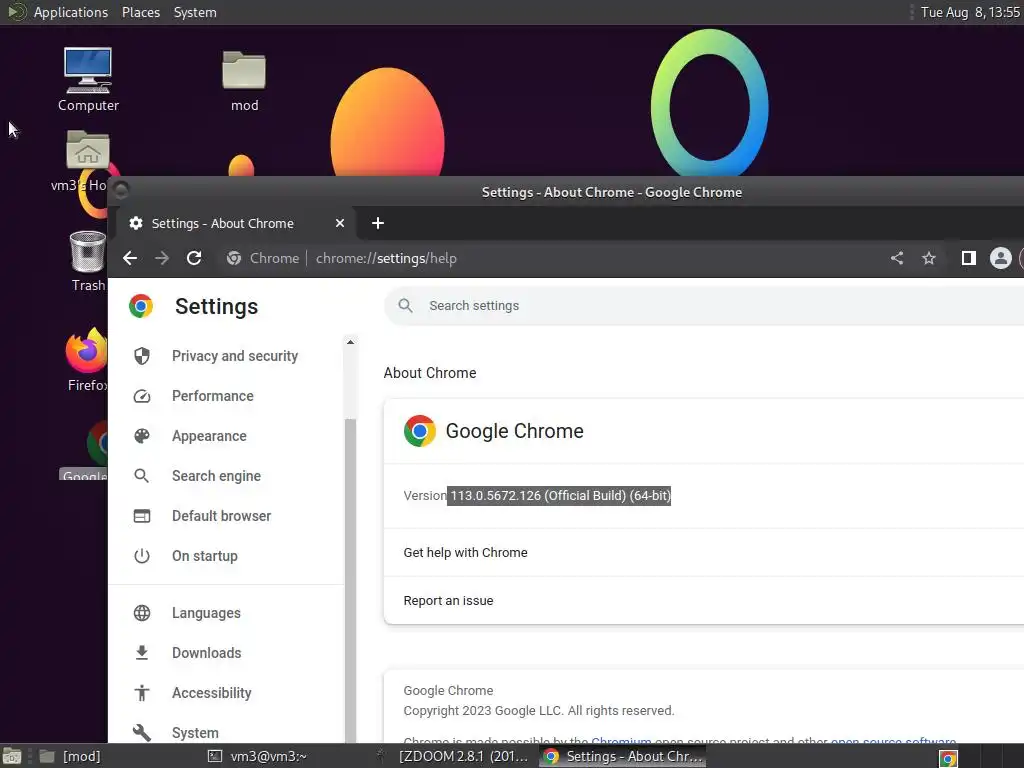Click the site info icon in address bar
The height and width of the screenshot is (768, 1024).
(234, 258)
